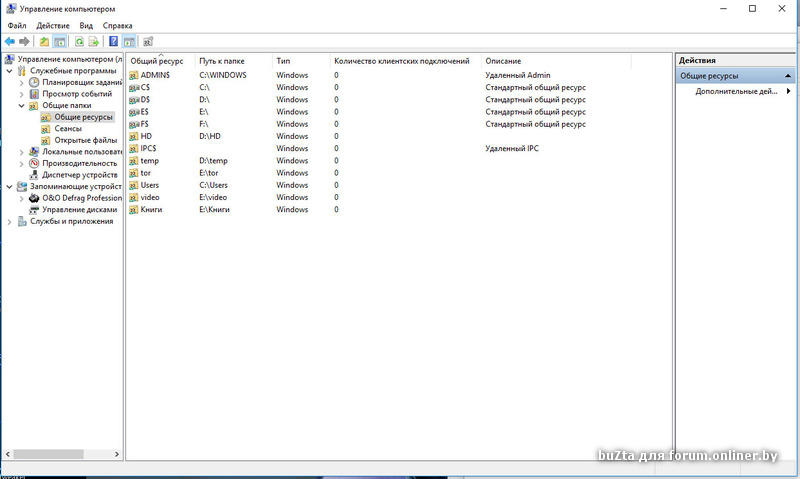Select the IPC$ share icon
Viewport: 800px width, 479px height.
point(134,148)
